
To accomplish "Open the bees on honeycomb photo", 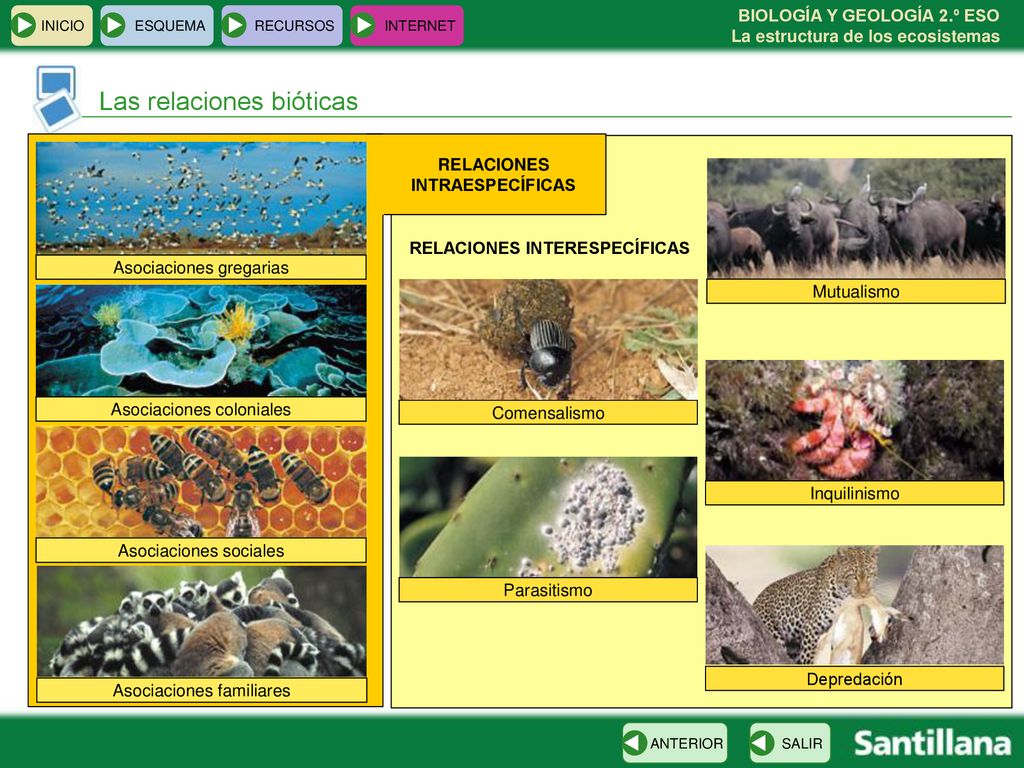I will coord(201,482).
